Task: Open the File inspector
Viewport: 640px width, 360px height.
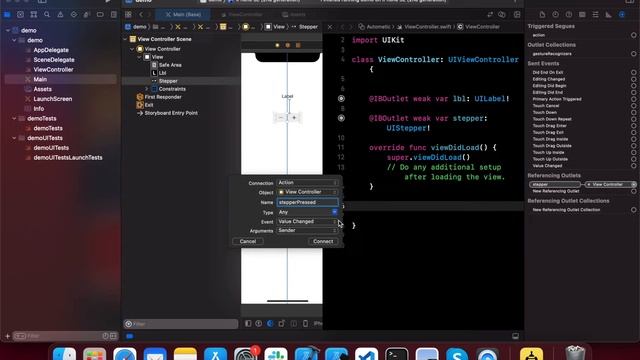Action: coord(542,15)
